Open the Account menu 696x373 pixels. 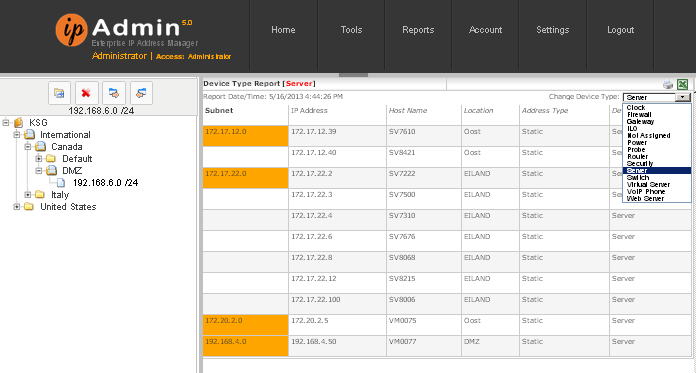coord(486,30)
